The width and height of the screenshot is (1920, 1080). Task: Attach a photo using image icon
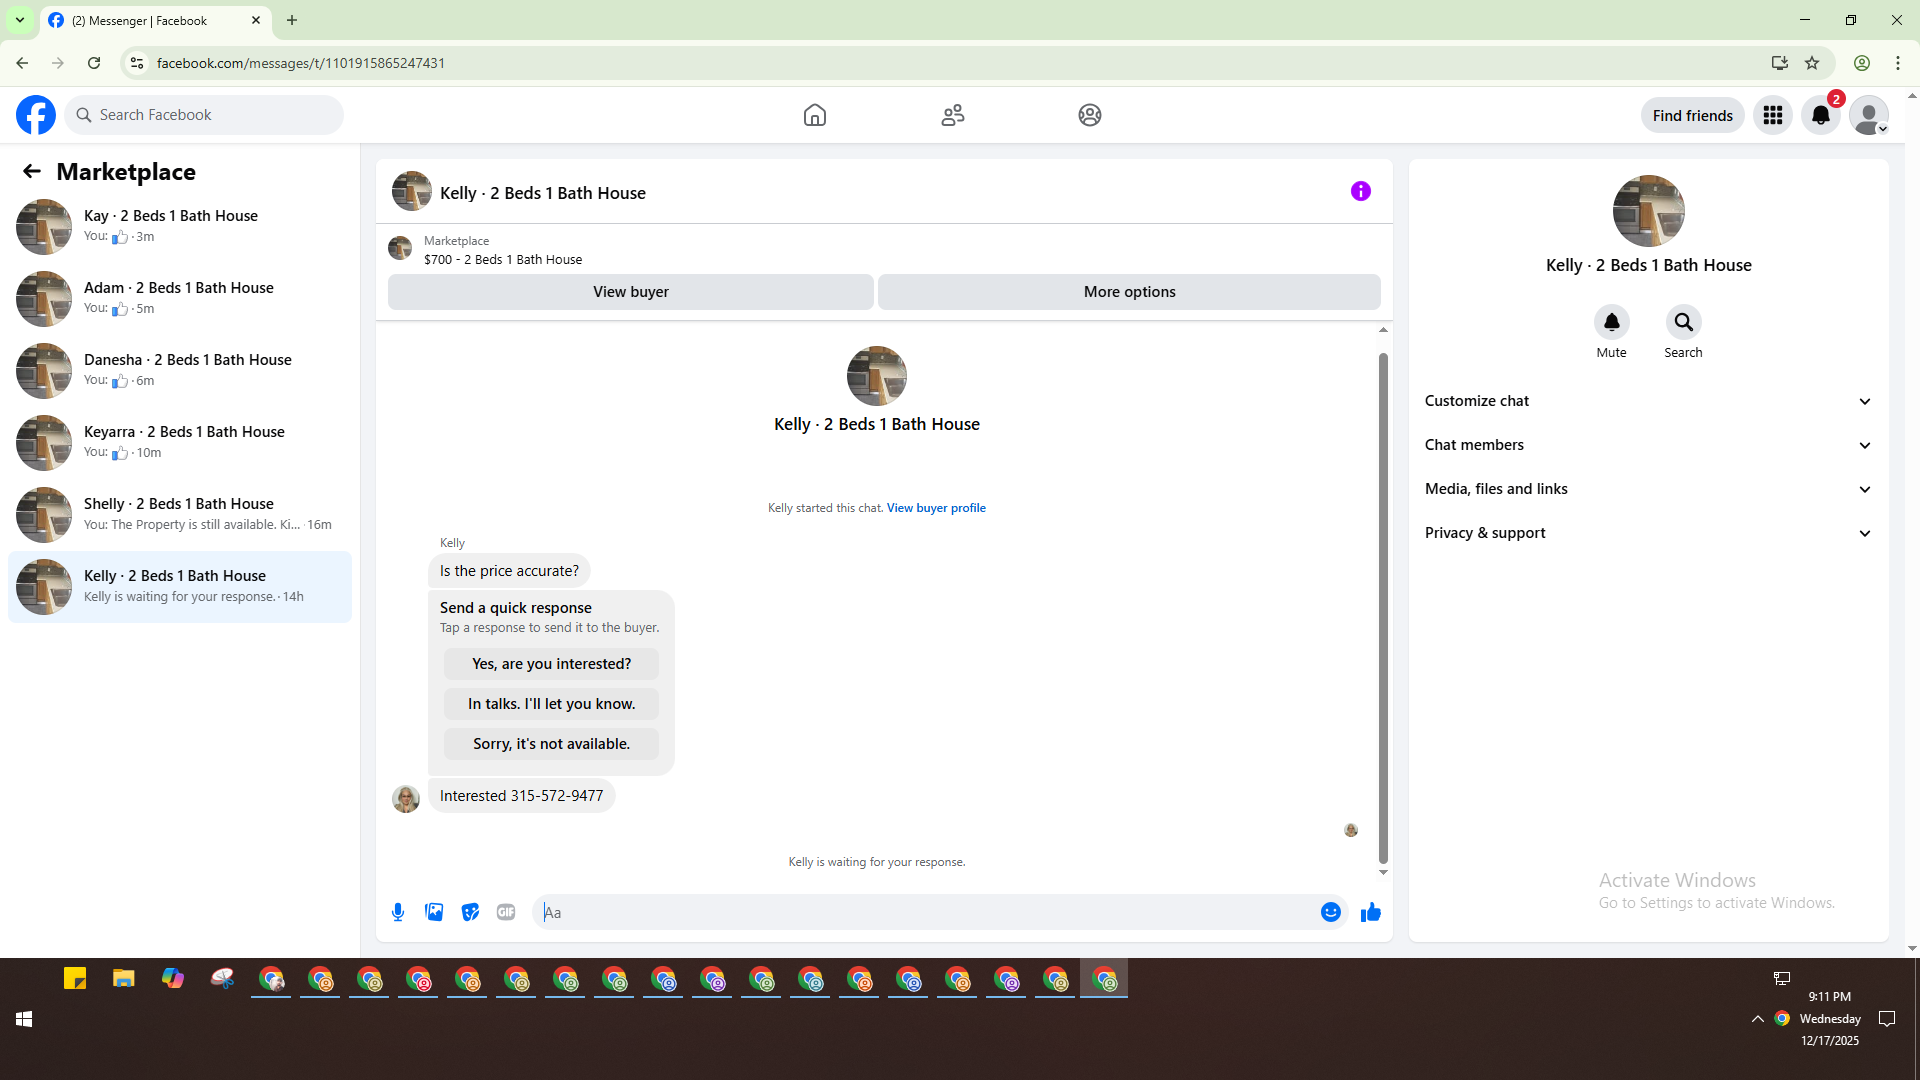coord(434,912)
